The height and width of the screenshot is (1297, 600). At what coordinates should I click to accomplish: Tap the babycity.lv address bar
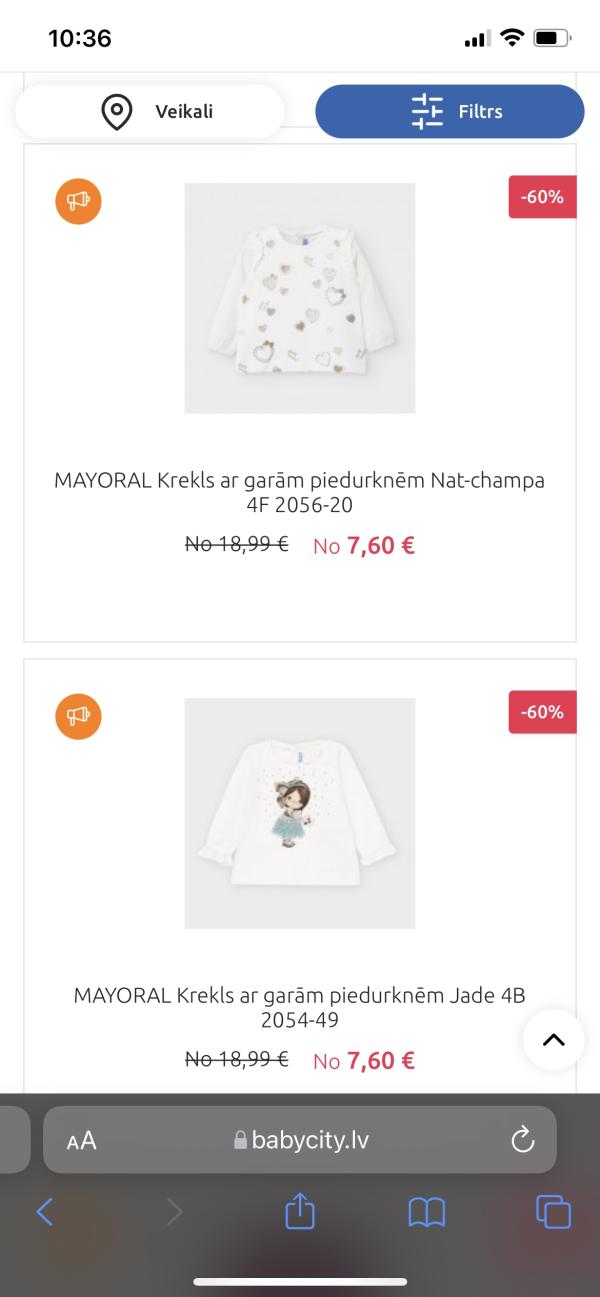pyautogui.click(x=300, y=1140)
